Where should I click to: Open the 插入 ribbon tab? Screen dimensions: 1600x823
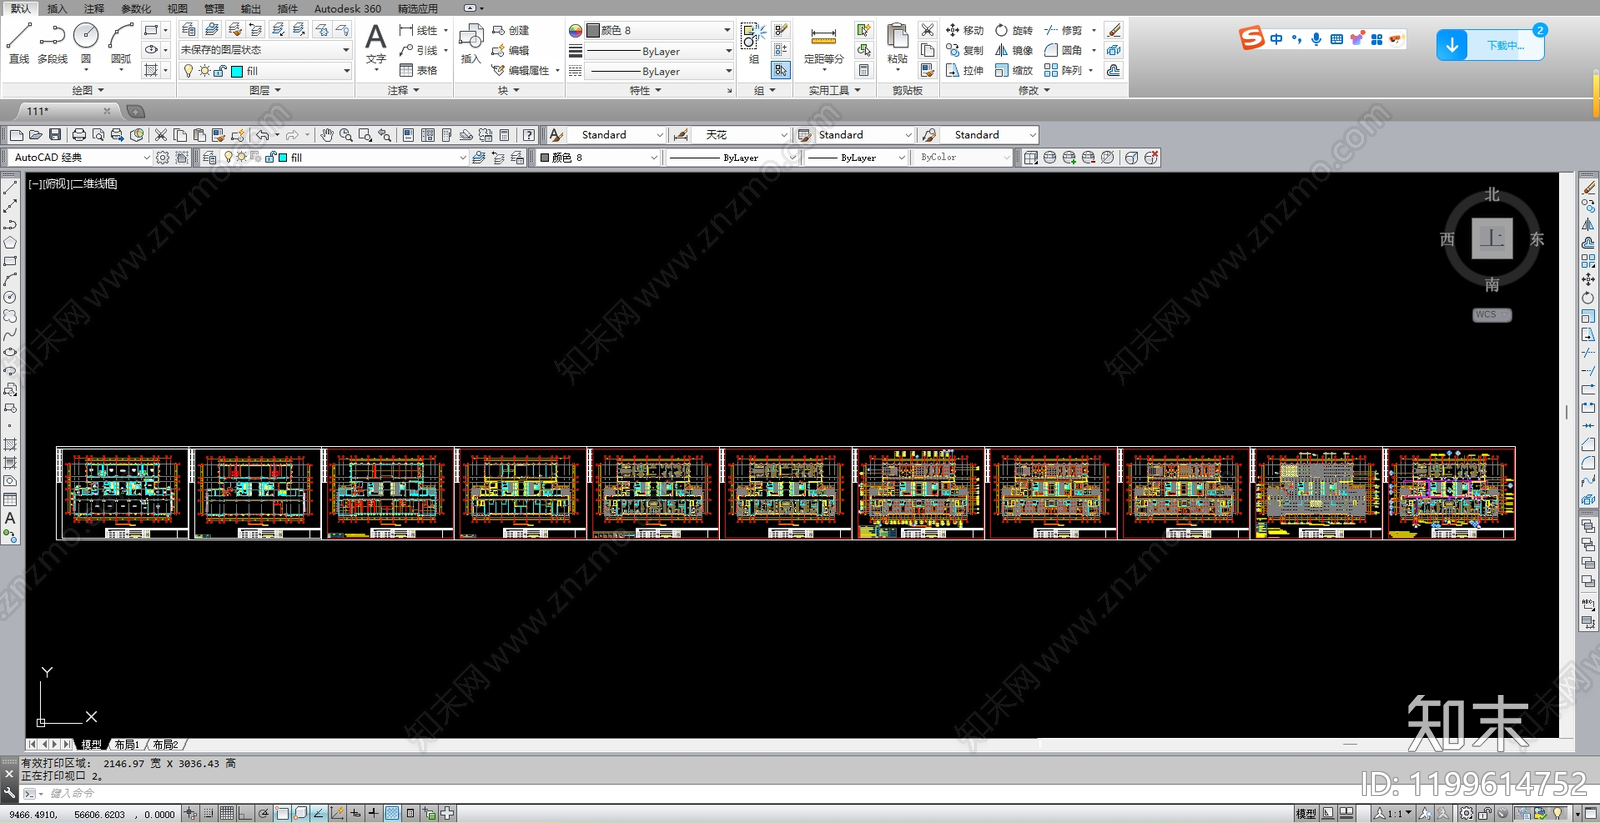pyautogui.click(x=57, y=8)
